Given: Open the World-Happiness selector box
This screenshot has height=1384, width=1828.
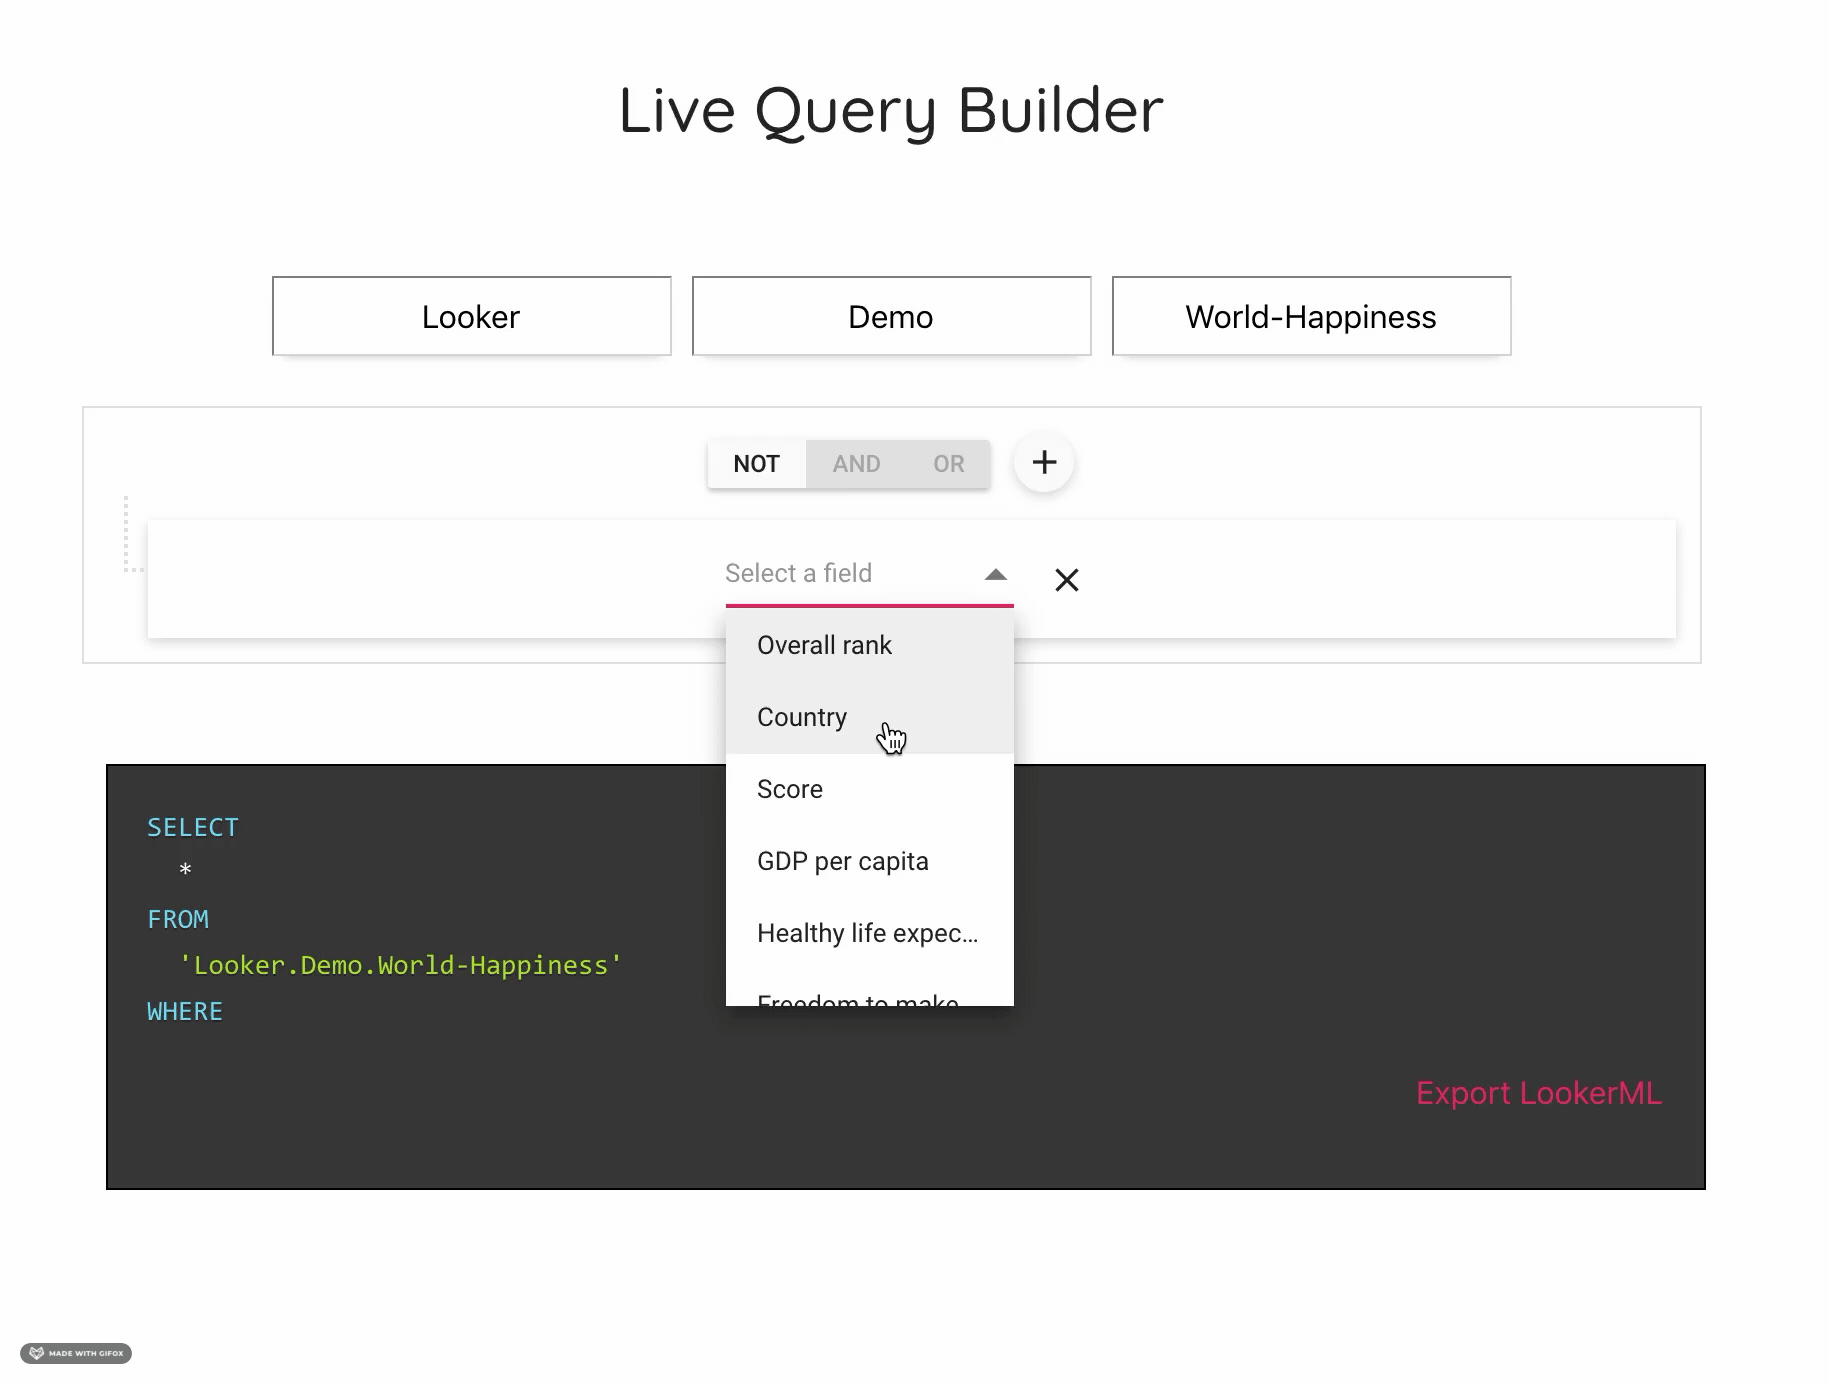Looking at the screenshot, I should 1311,316.
